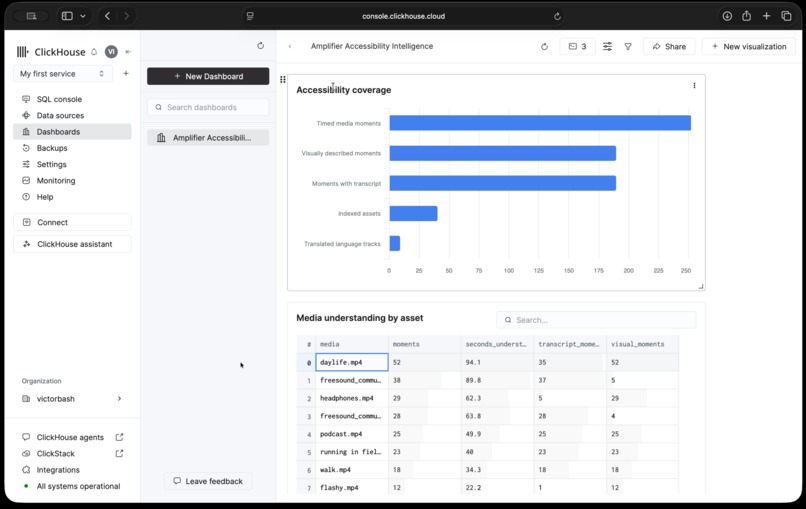This screenshot has height=509, width=806.
Task: Grab the chart drag handle icon
Action: pos(283,79)
